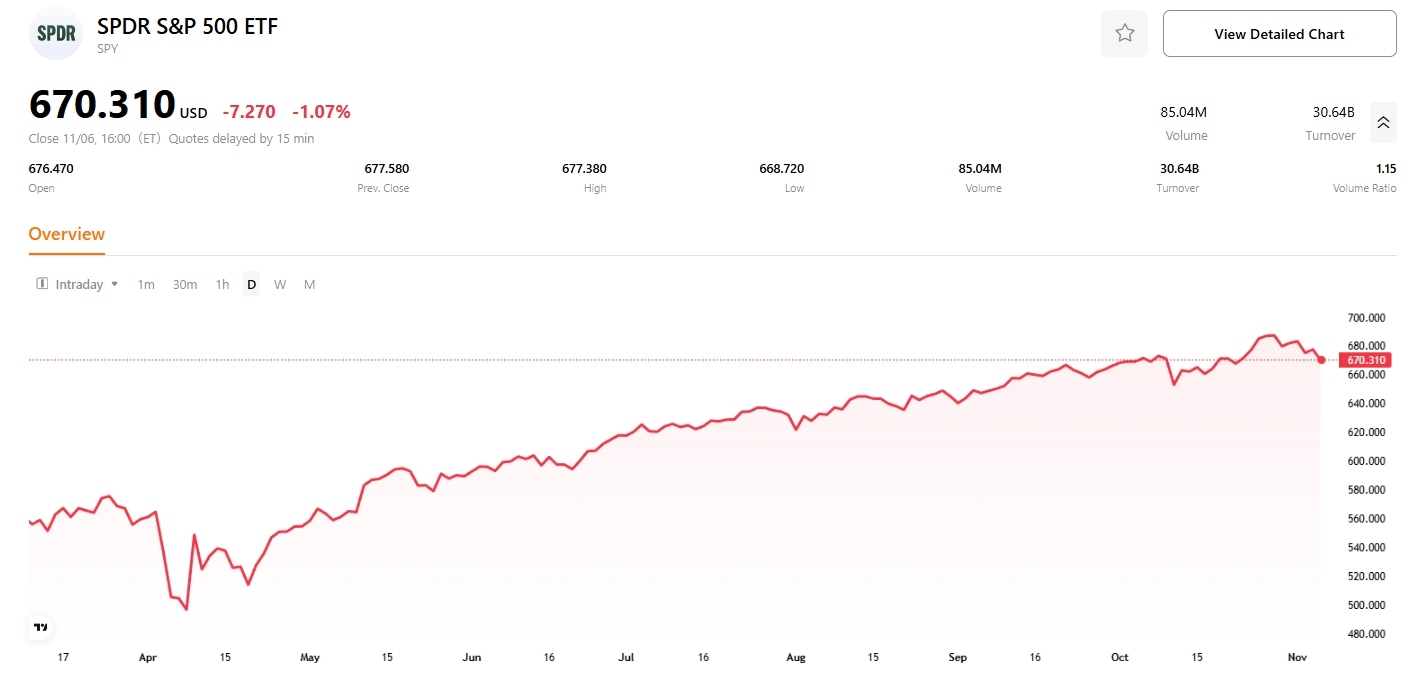Click the latest price dot on the chart line

click(1320, 360)
